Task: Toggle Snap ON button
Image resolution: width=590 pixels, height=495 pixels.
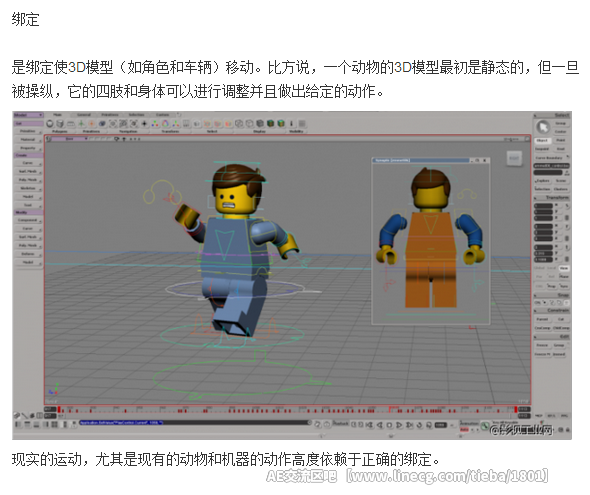Action: [x=538, y=302]
